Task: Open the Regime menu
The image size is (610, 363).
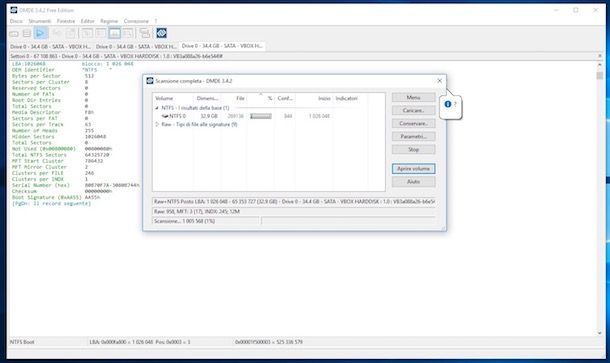Action: click(109, 21)
